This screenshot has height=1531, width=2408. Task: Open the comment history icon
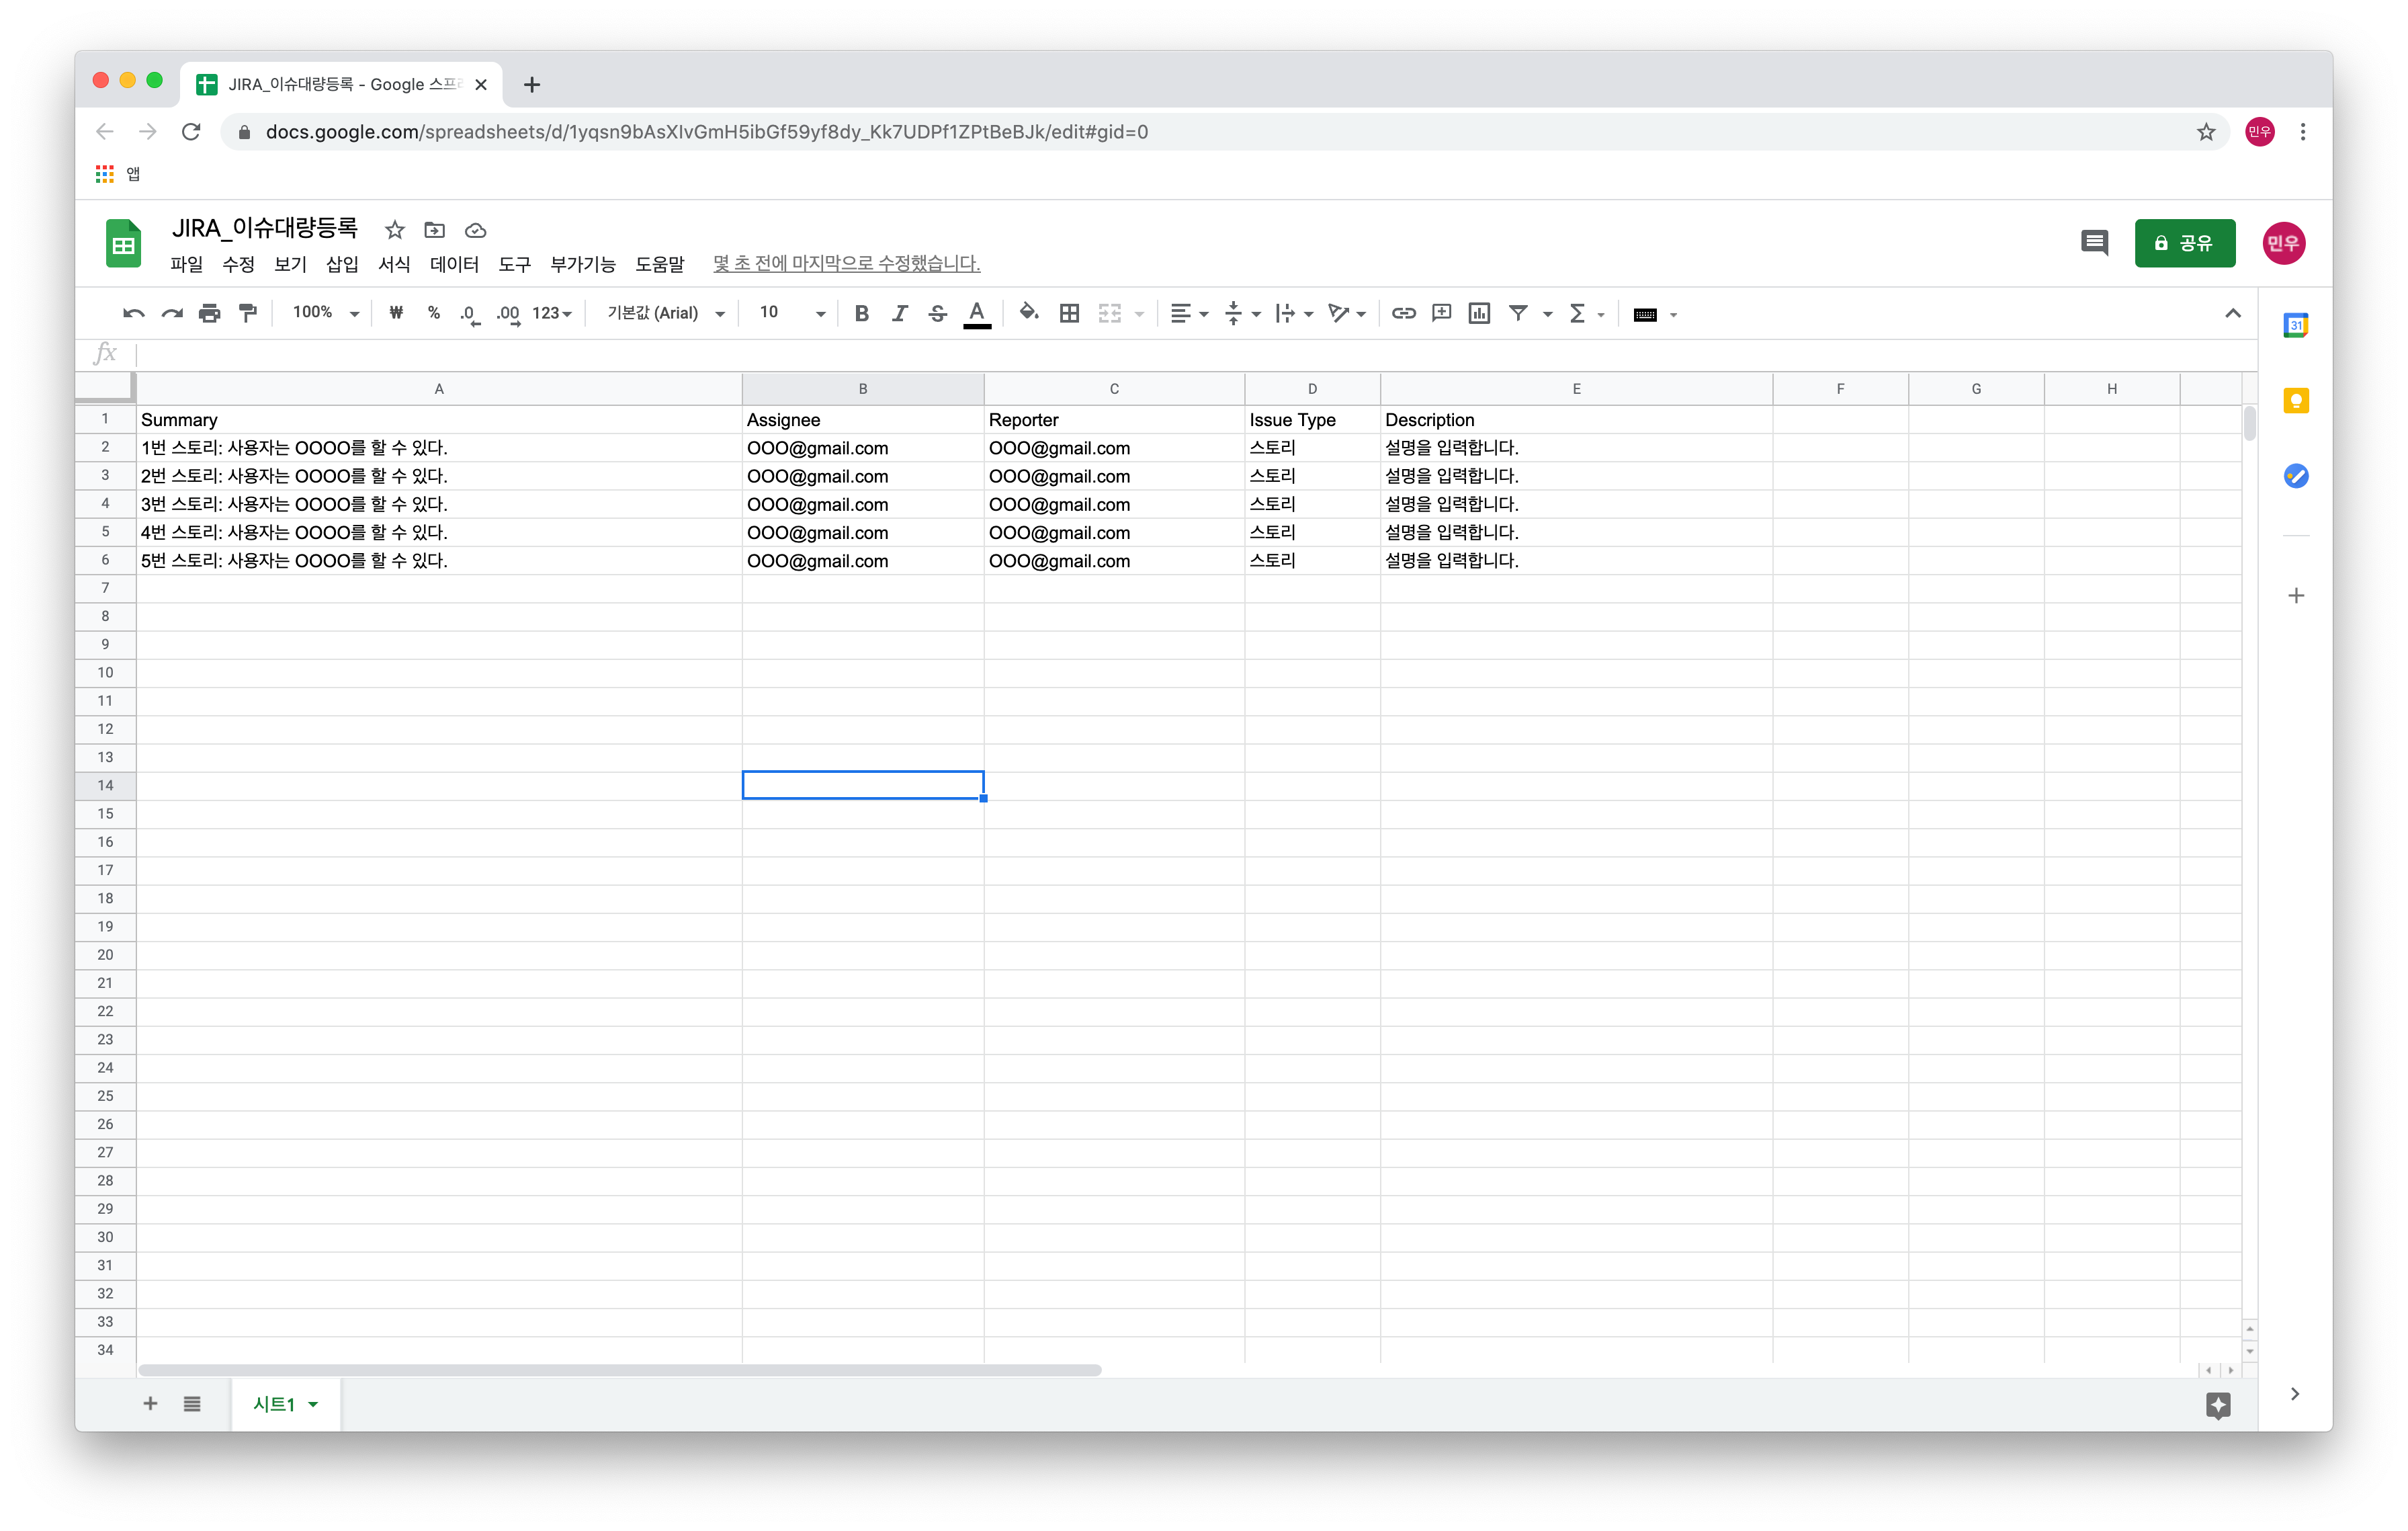[2094, 243]
